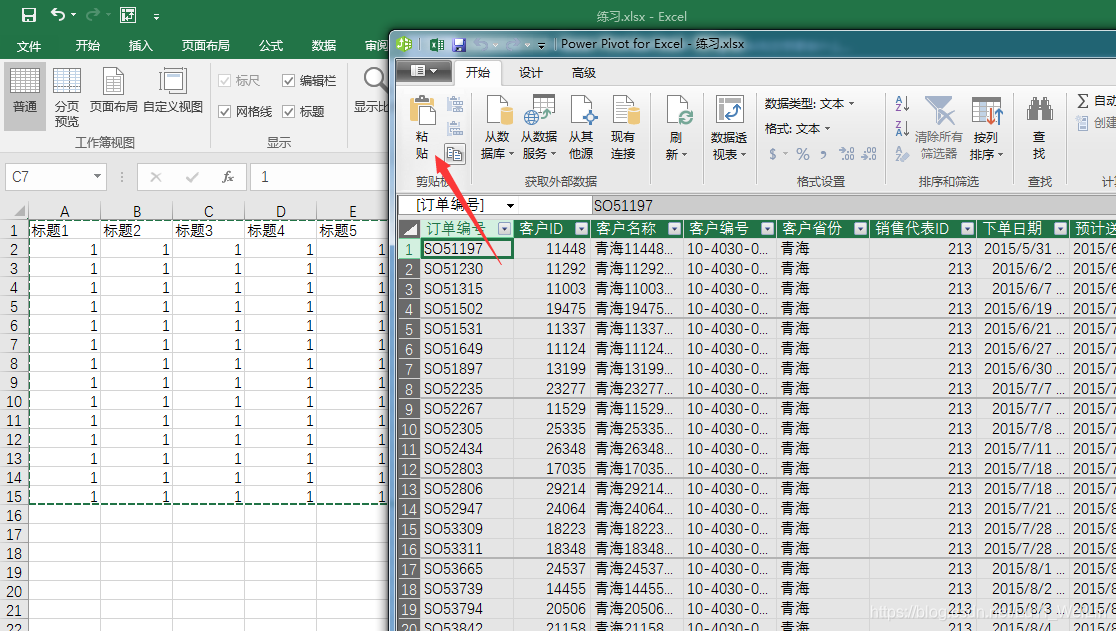Click the Power Pivot formula bar showing SO51197
1116x631 pixels.
click(x=853, y=206)
